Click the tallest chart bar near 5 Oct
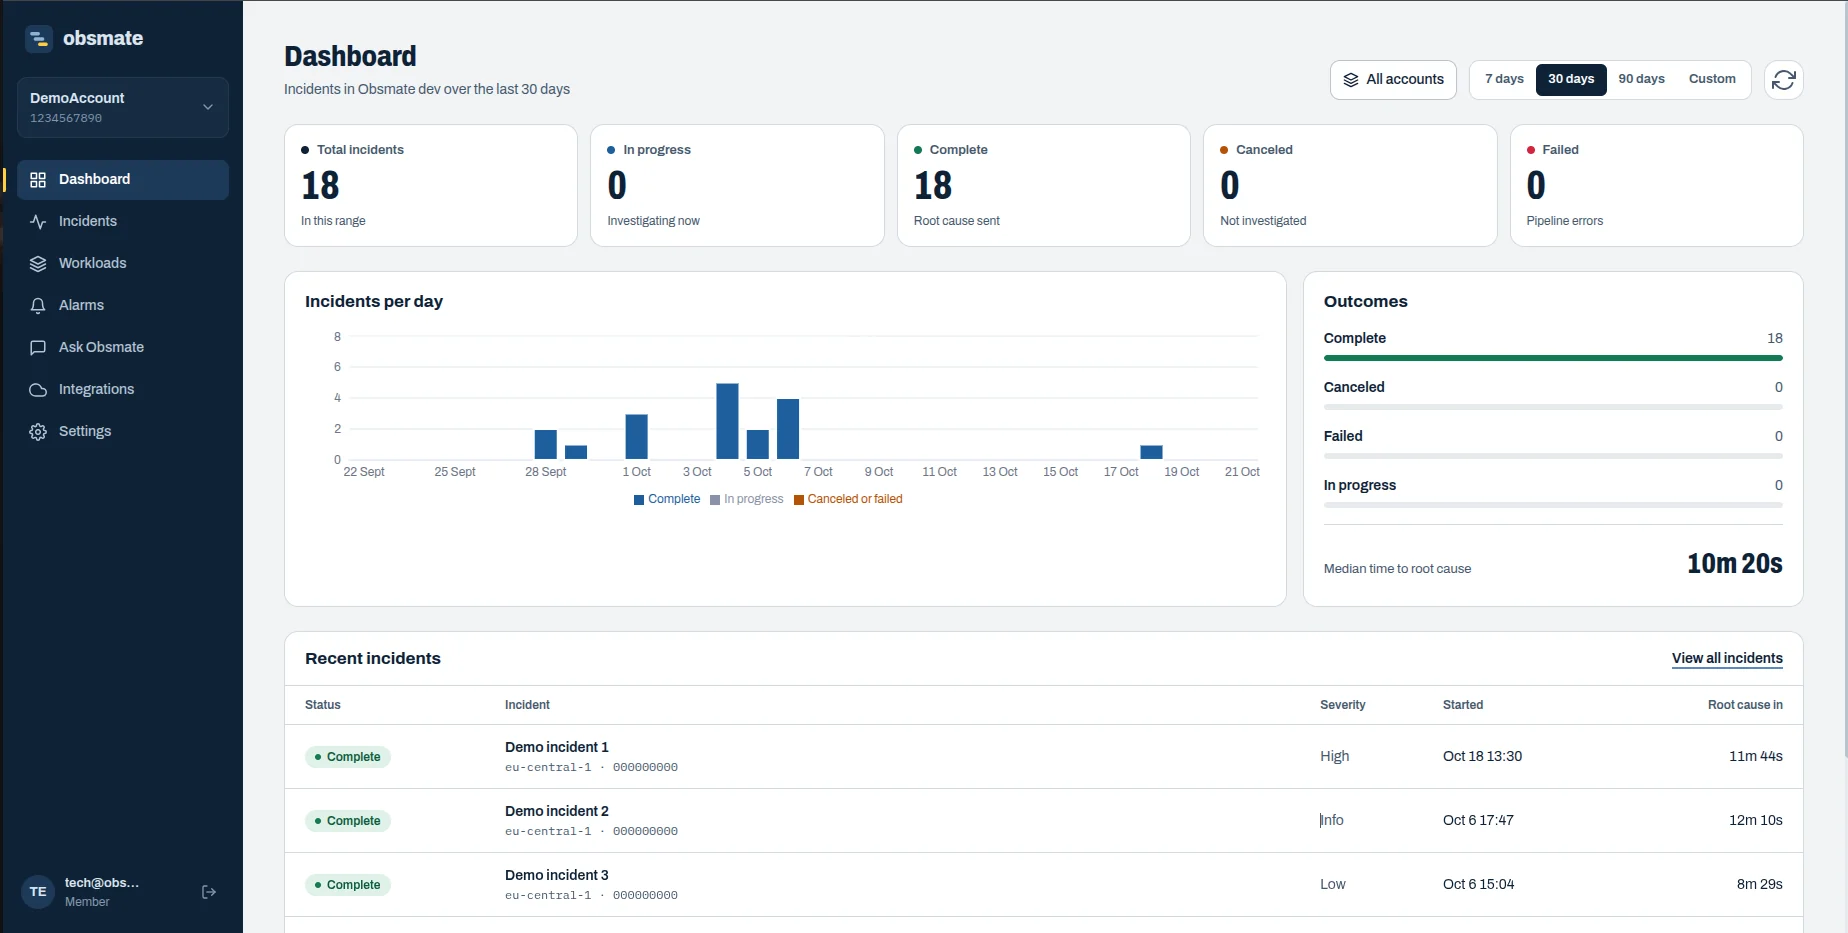The width and height of the screenshot is (1848, 933). coord(727,421)
